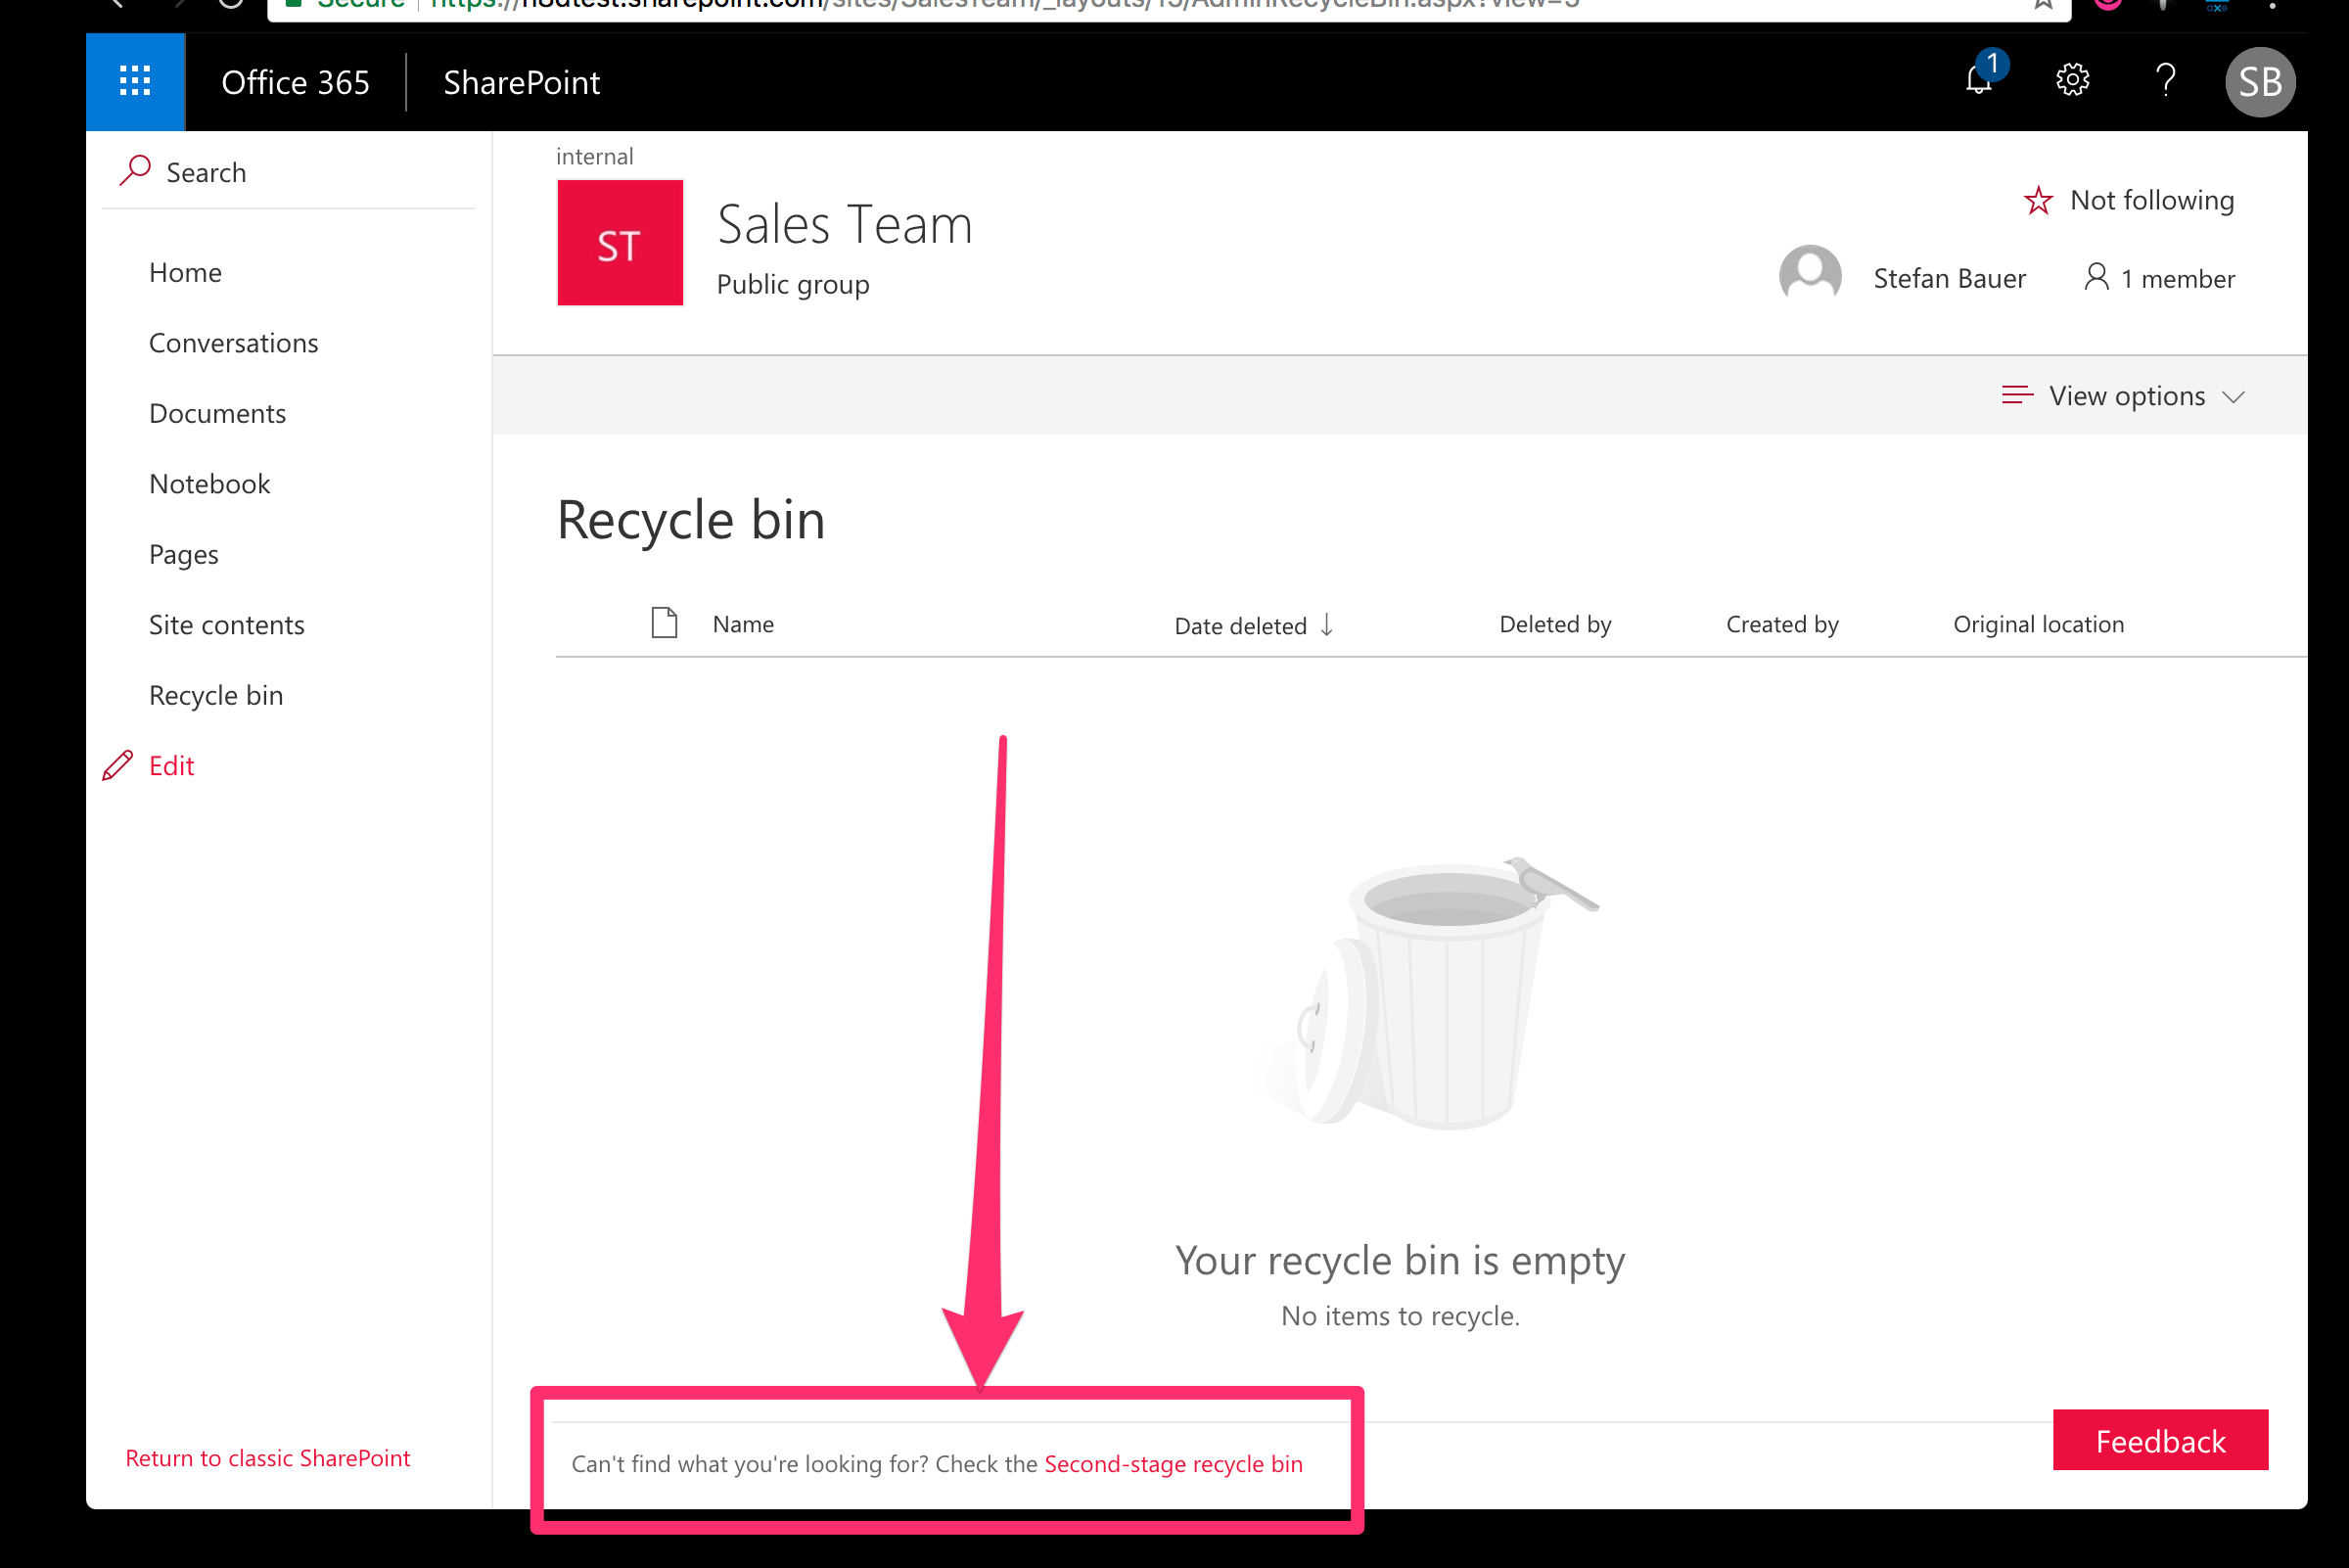2349x1568 pixels.
Task: Click Stefan Bauer's profile picture
Action: coord(1810,276)
